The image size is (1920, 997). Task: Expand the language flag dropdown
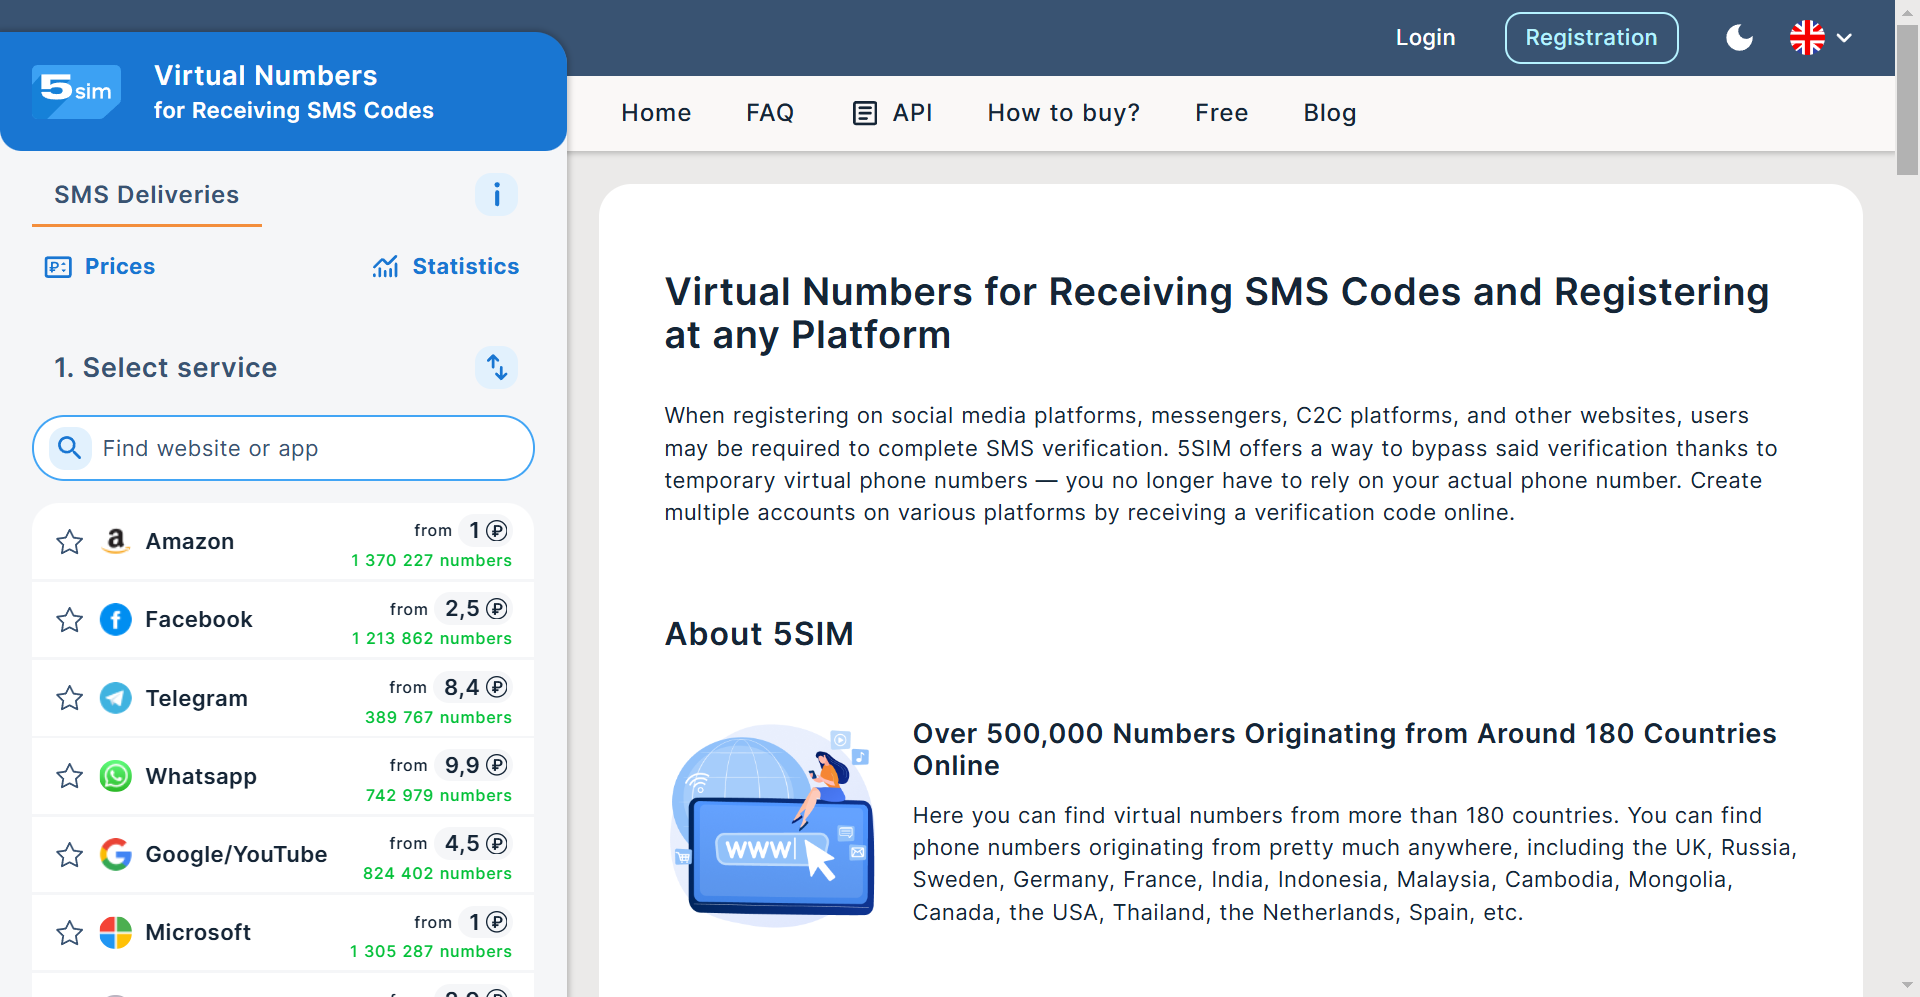[x=1821, y=38]
